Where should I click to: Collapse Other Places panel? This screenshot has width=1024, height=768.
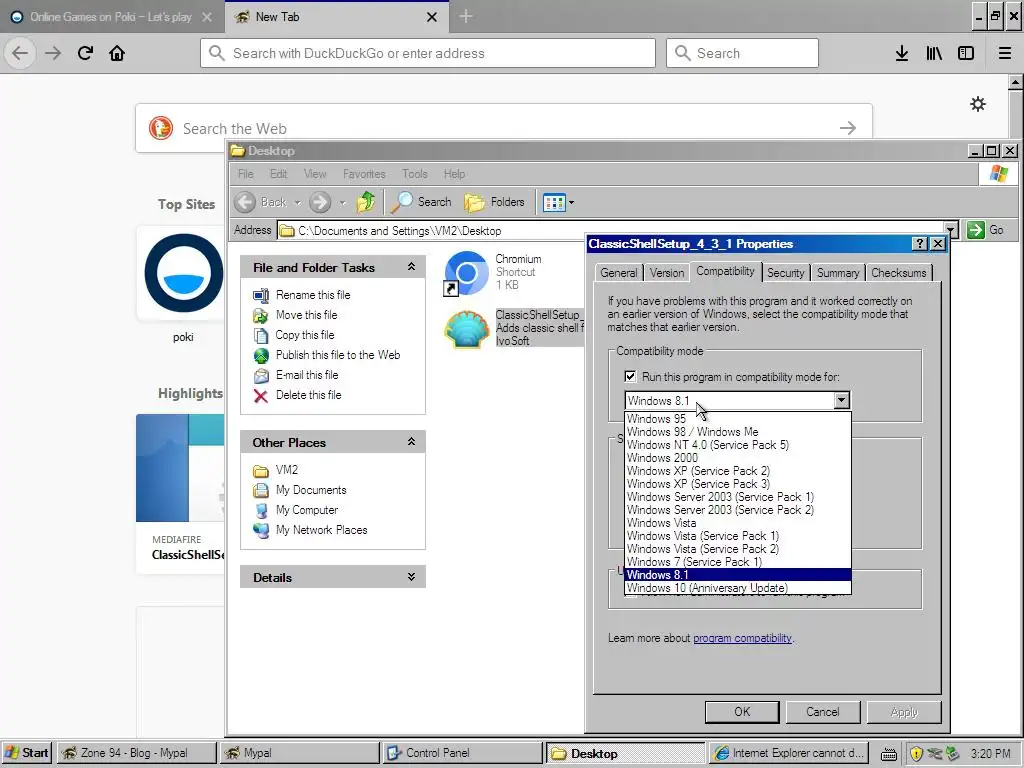[x=411, y=441]
